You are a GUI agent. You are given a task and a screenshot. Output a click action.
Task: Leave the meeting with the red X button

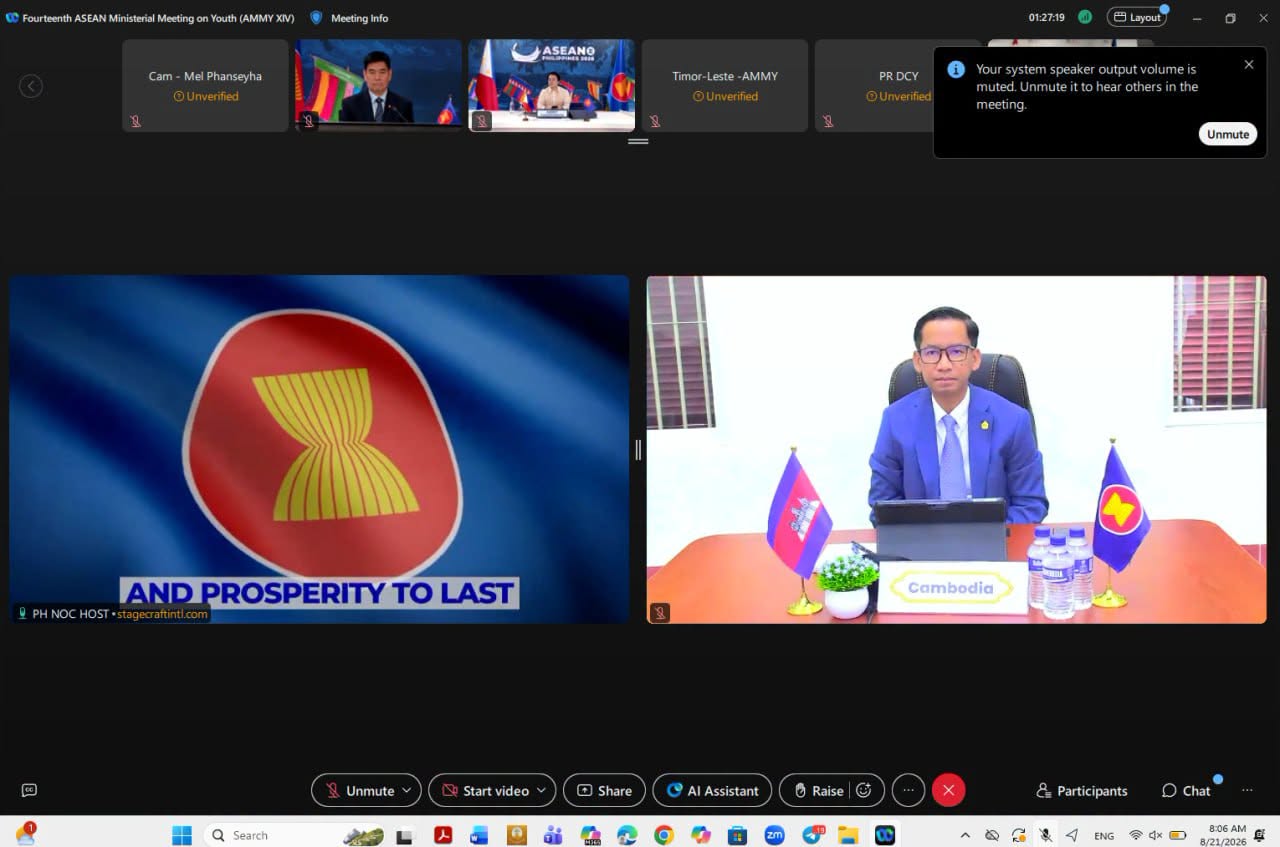pyautogui.click(x=948, y=790)
